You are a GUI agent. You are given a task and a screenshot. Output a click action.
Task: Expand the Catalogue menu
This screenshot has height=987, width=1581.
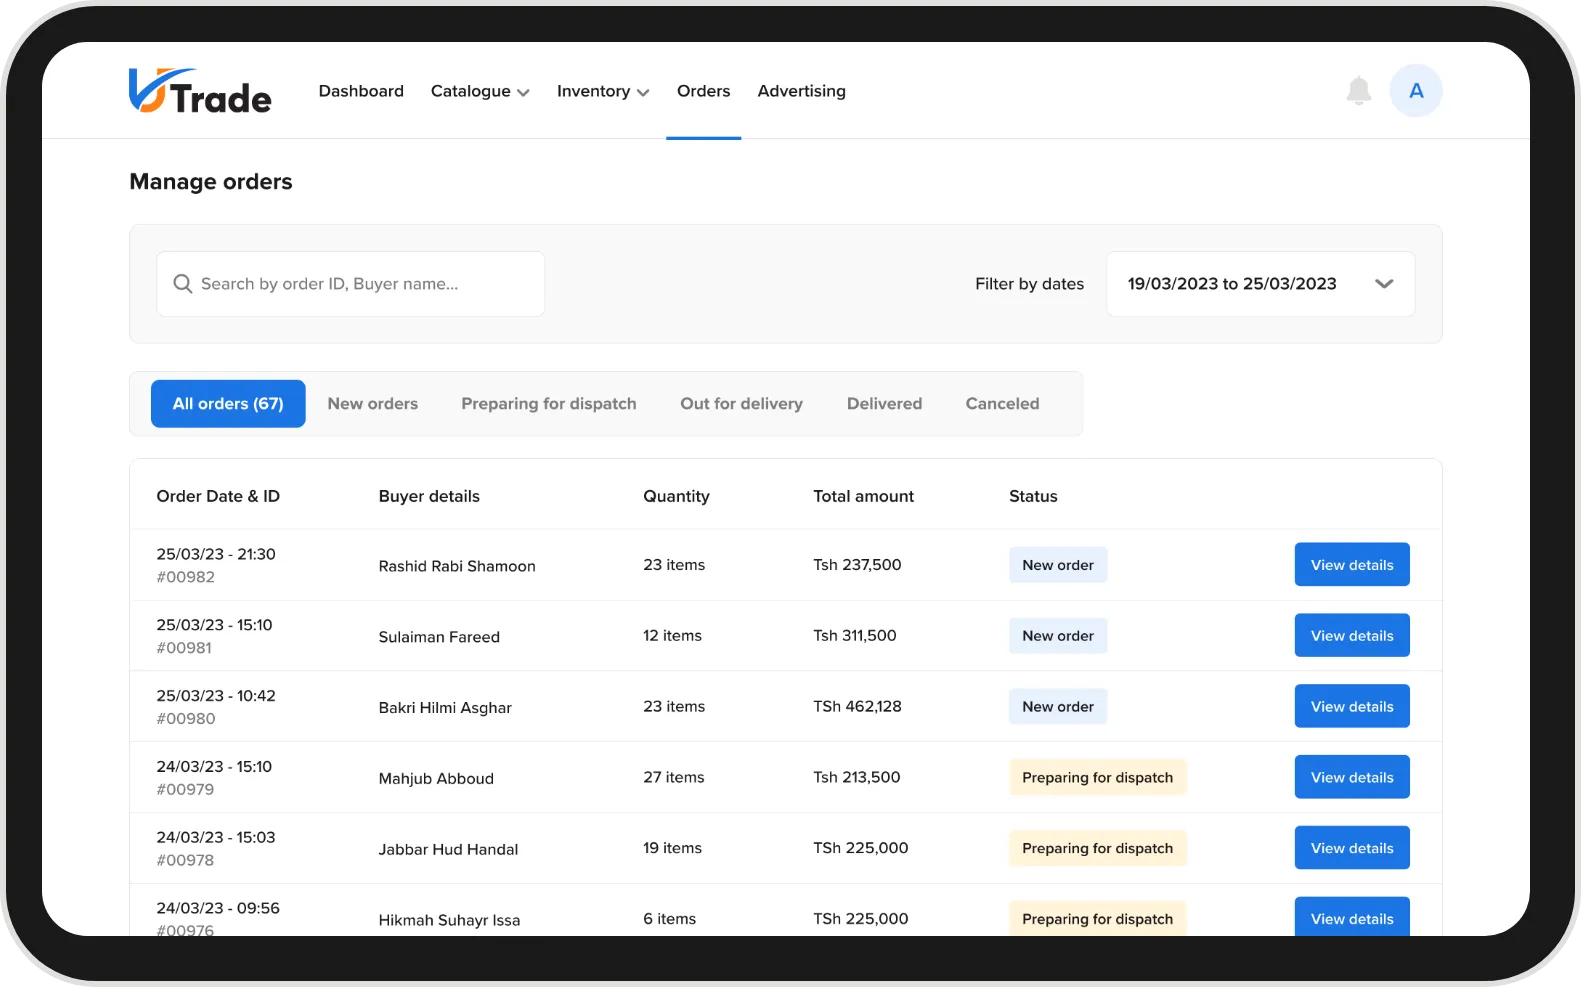tap(479, 91)
